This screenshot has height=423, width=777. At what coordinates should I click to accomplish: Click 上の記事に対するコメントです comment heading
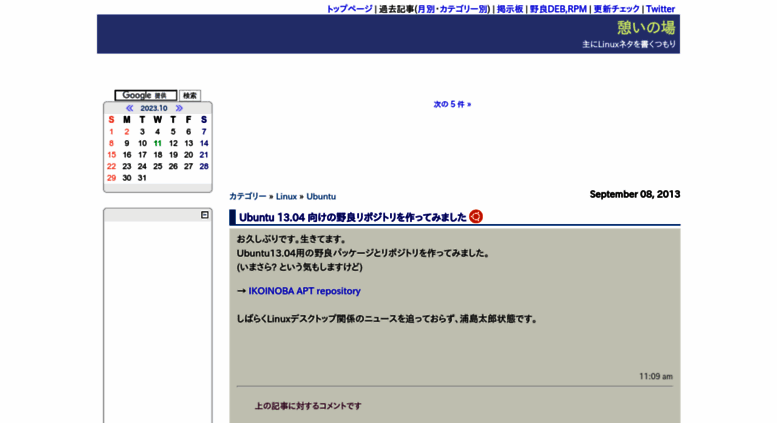pyautogui.click(x=308, y=406)
